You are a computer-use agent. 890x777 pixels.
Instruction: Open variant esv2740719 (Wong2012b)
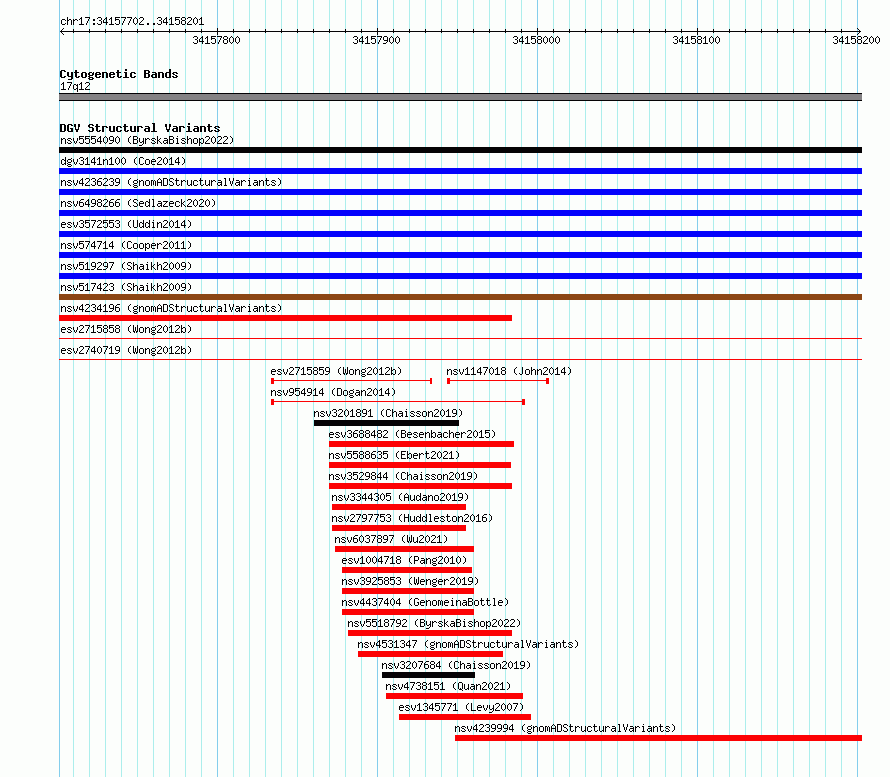click(x=126, y=350)
